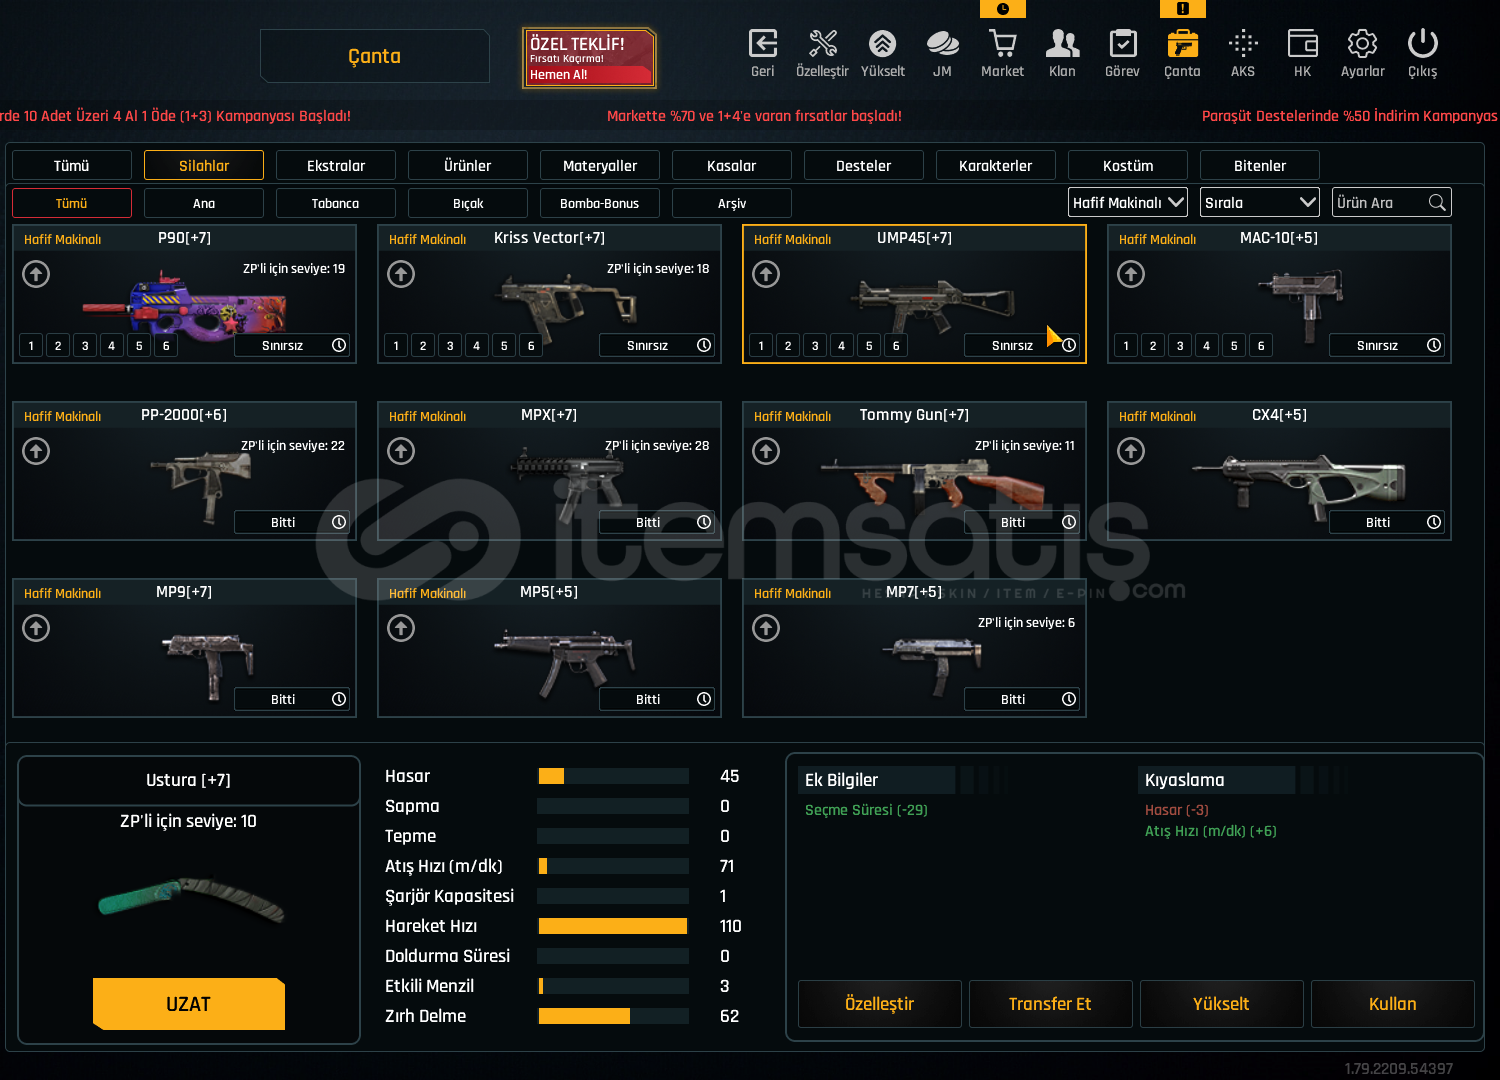
Task: Open Ayarlar settings gear
Action: click(x=1362, y=45)
